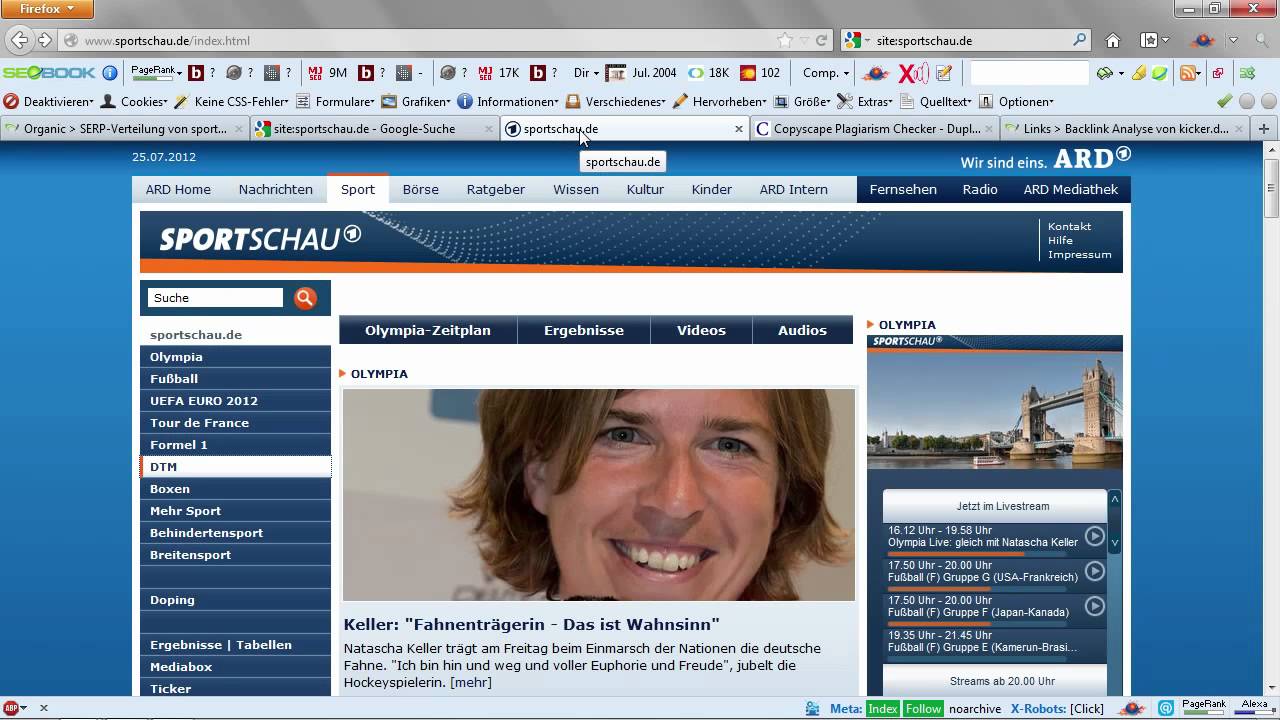Viewport: 1280px width, 720px height.
Task: Toggle the Index meta indicator
Action: (882, 708)
